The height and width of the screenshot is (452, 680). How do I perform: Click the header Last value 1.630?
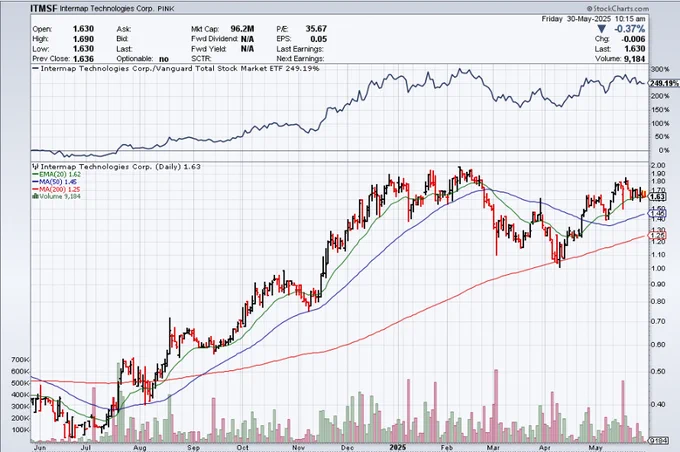click(x=635, y=49)
